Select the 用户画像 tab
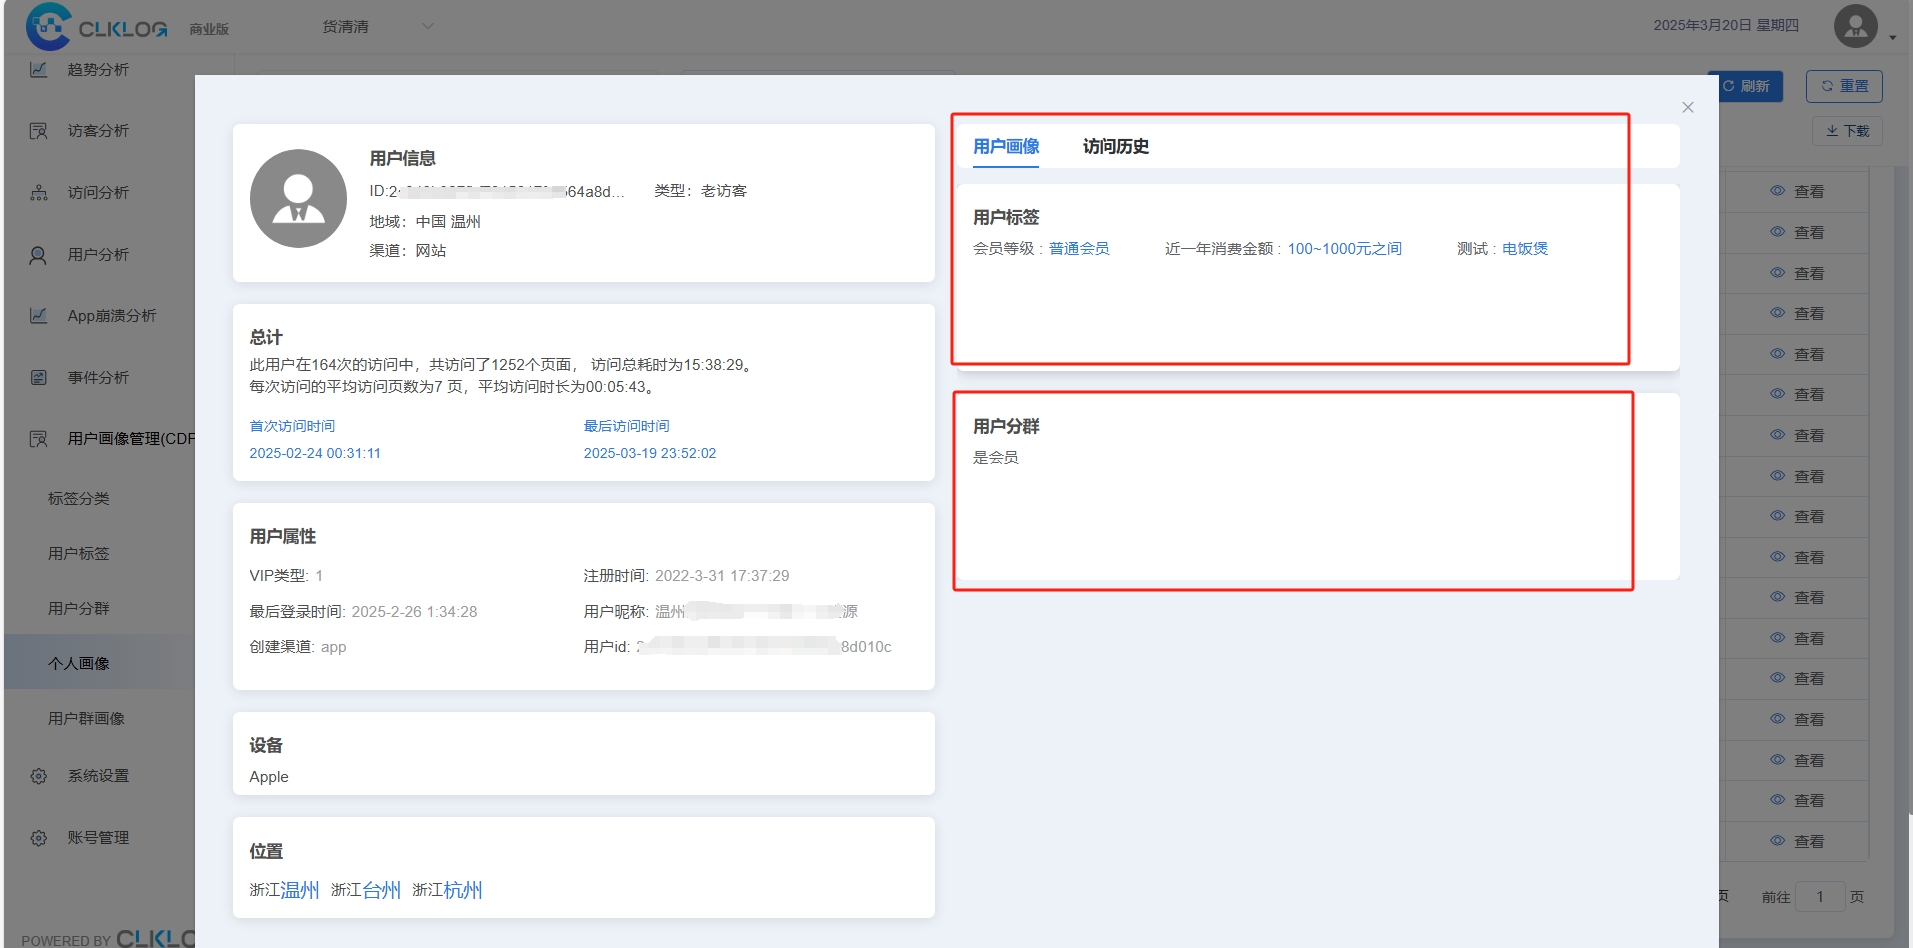 tap(1006, 146)
